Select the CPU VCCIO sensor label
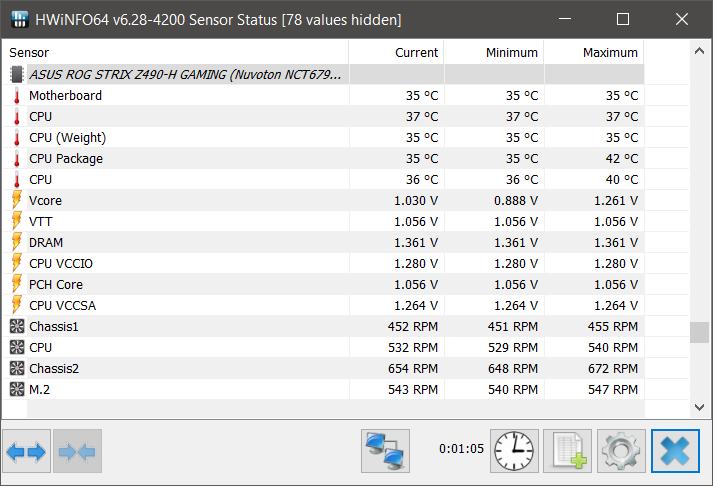The height and width of the screenshot is (486, 713). [x=61, y=264]
